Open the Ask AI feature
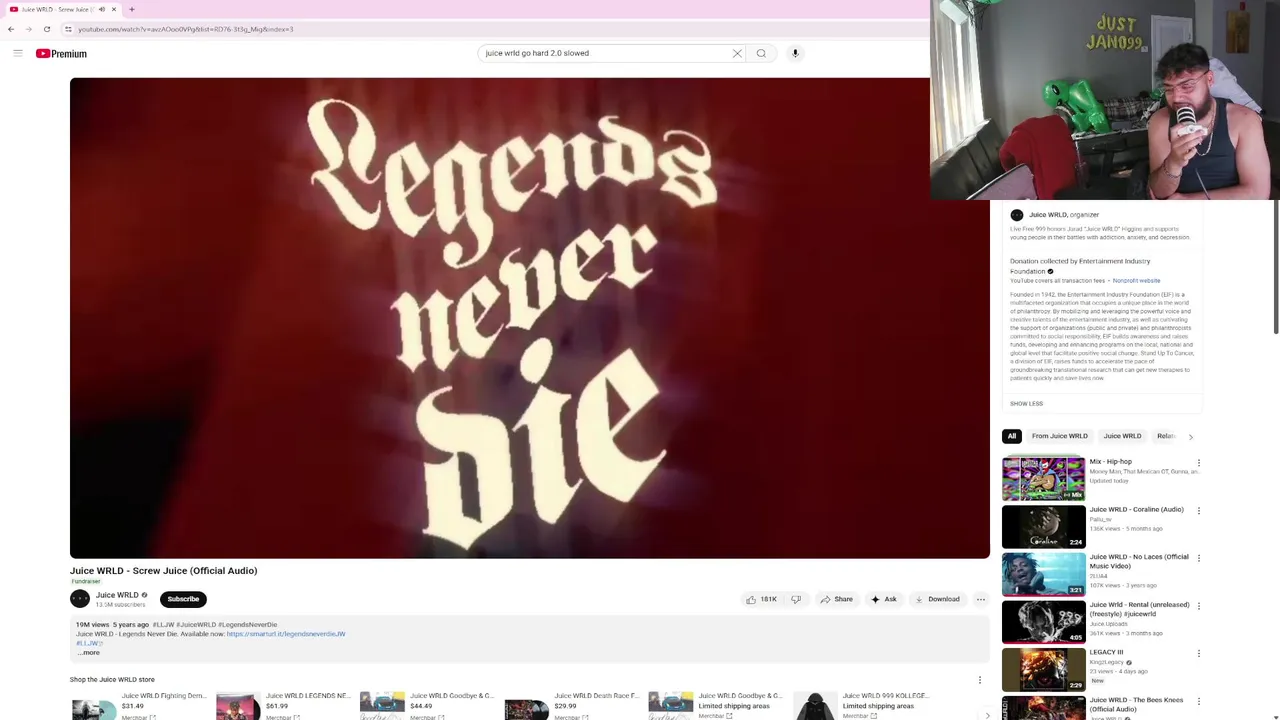The height and width of the screenshot is (720, 1280). pos(883,599)
